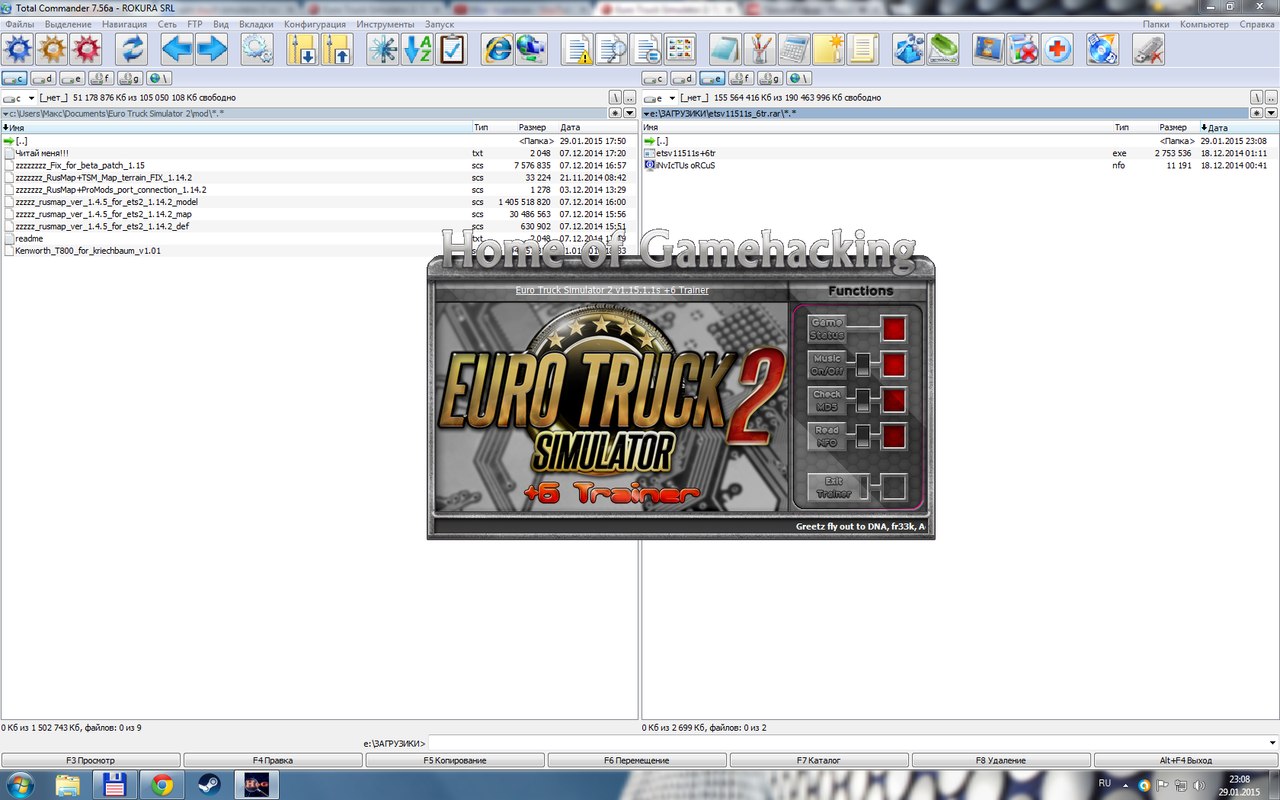Open right panel directory history dropdown arrow
This screenshot has width=1280, height=800.
click(x=1269, y=113)
